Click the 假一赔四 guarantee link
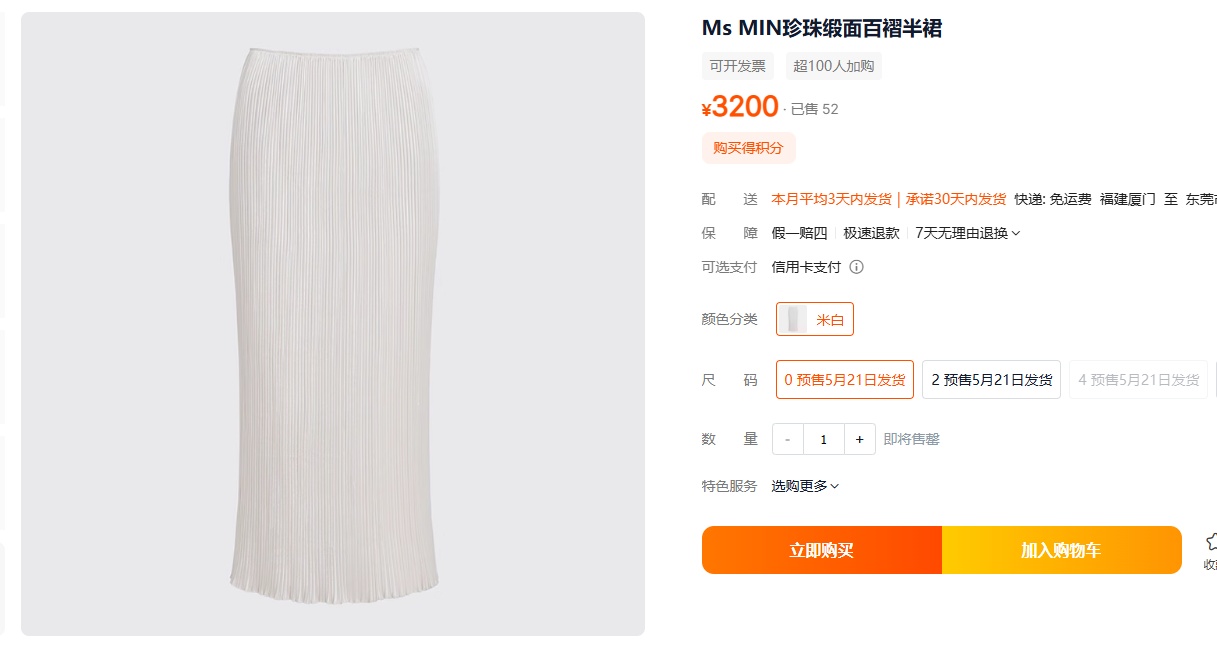The height and width of the screenshot is (651, 1217). 800,233
